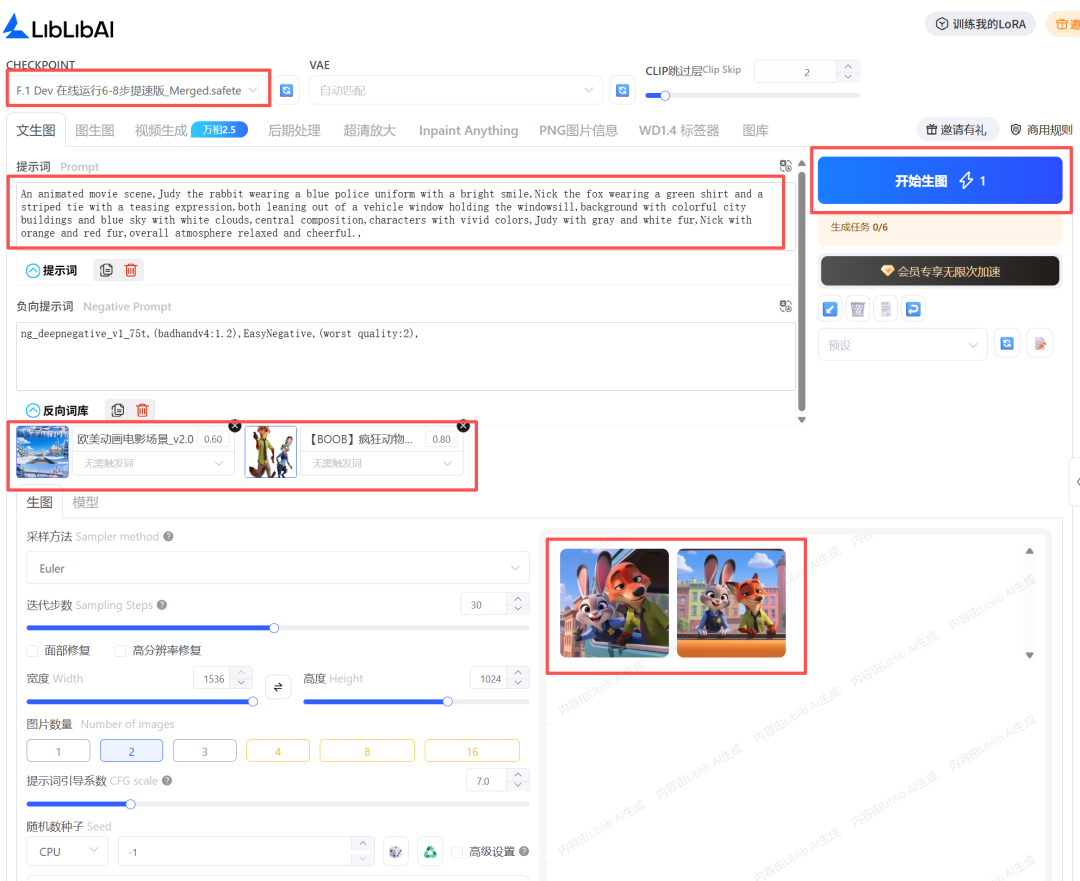
Task: Refresh the VAE list
Action: click(x=622, y=90)
